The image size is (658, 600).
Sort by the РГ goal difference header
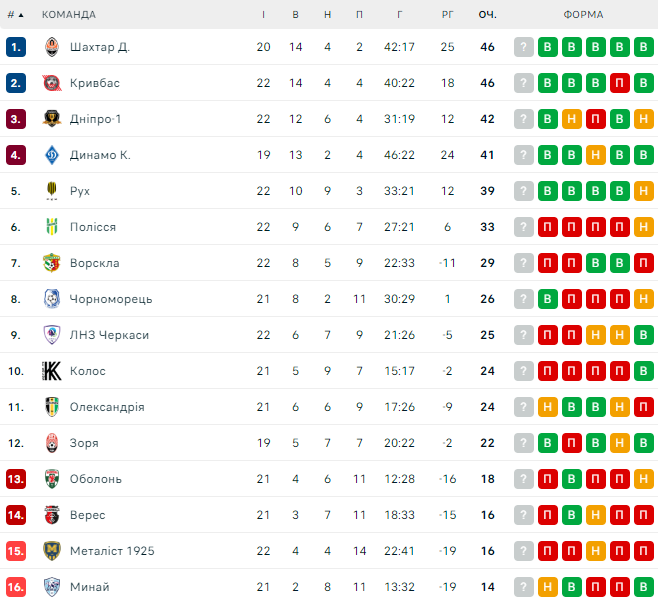(447, 15)
